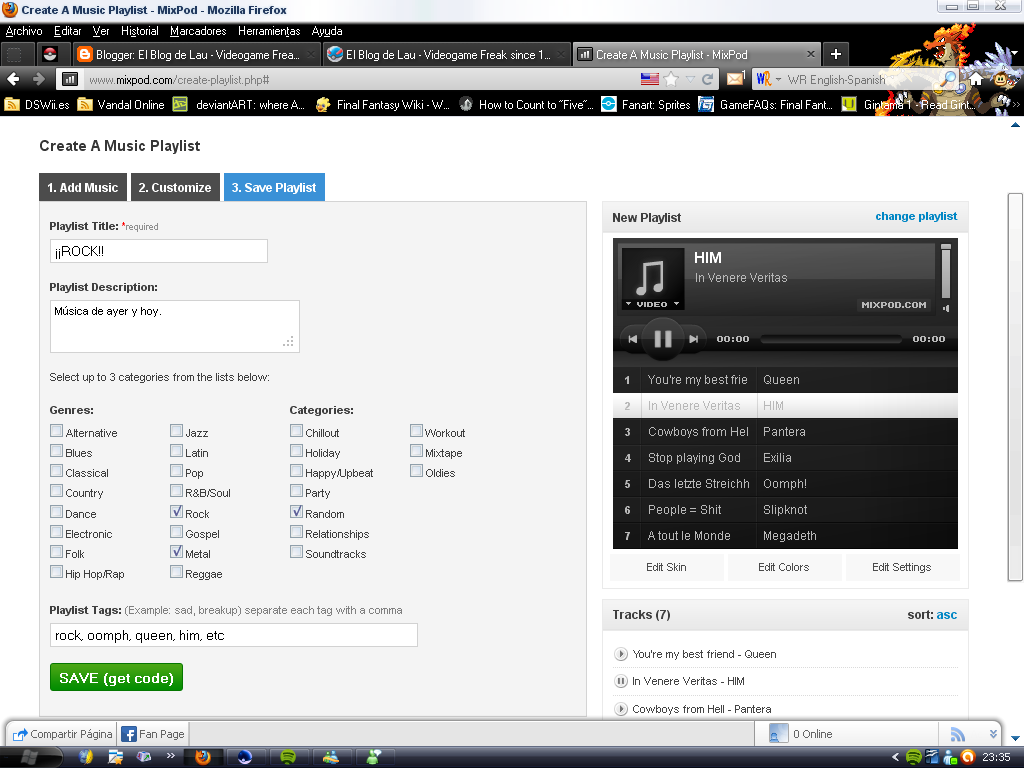Click the volume icon in the player
The image size is (1024, 768).
944,308
